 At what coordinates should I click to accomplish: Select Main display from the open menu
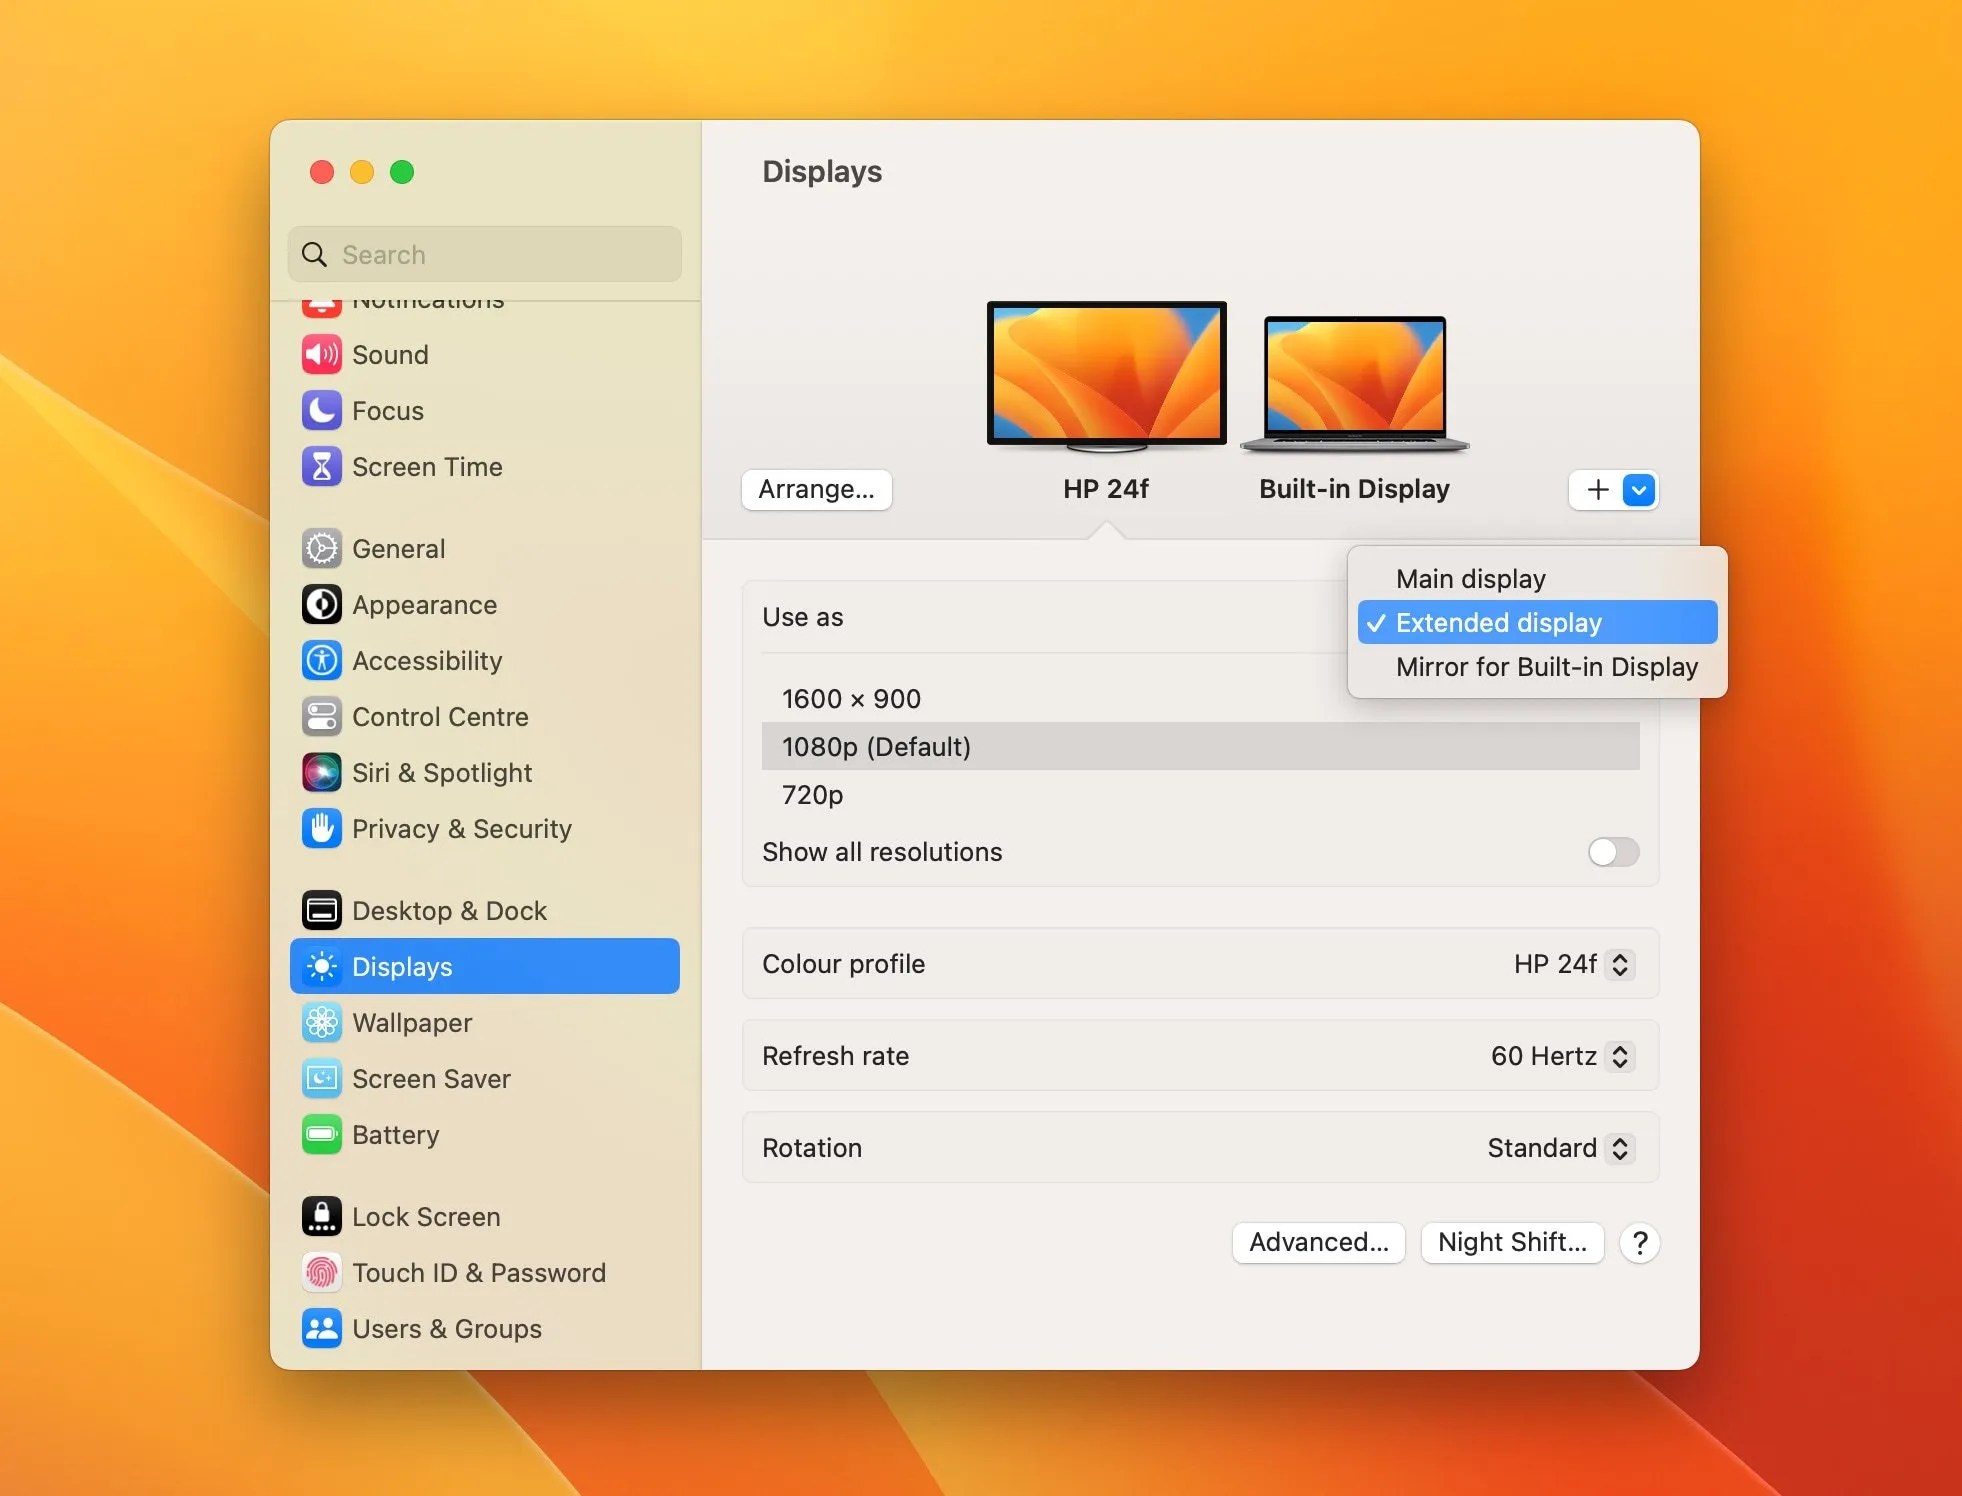tap(1469, 578)
